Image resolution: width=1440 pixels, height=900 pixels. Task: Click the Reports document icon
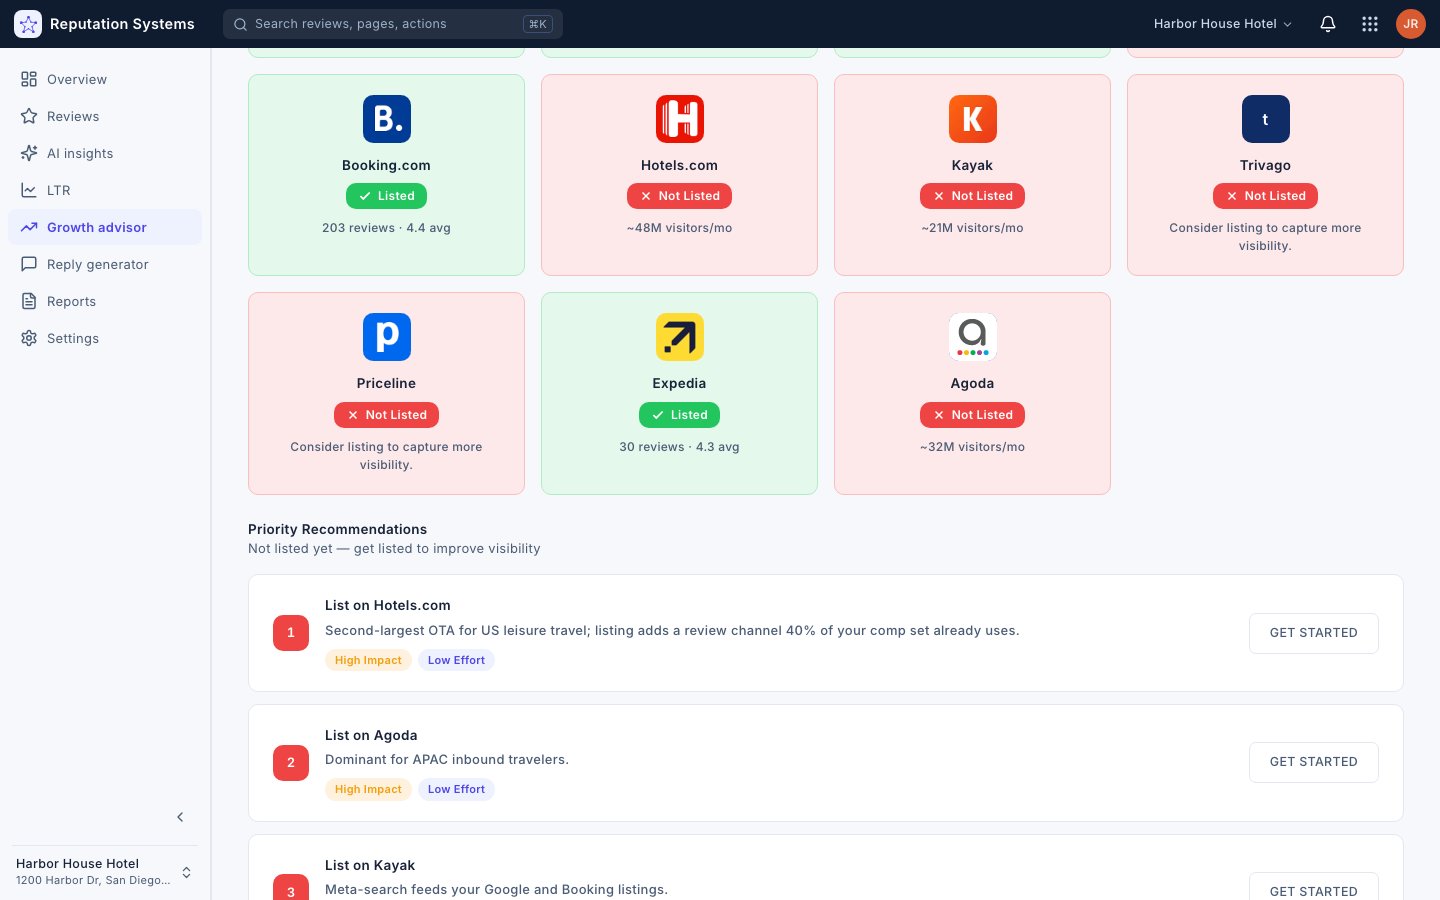click(x=29, y=301)
